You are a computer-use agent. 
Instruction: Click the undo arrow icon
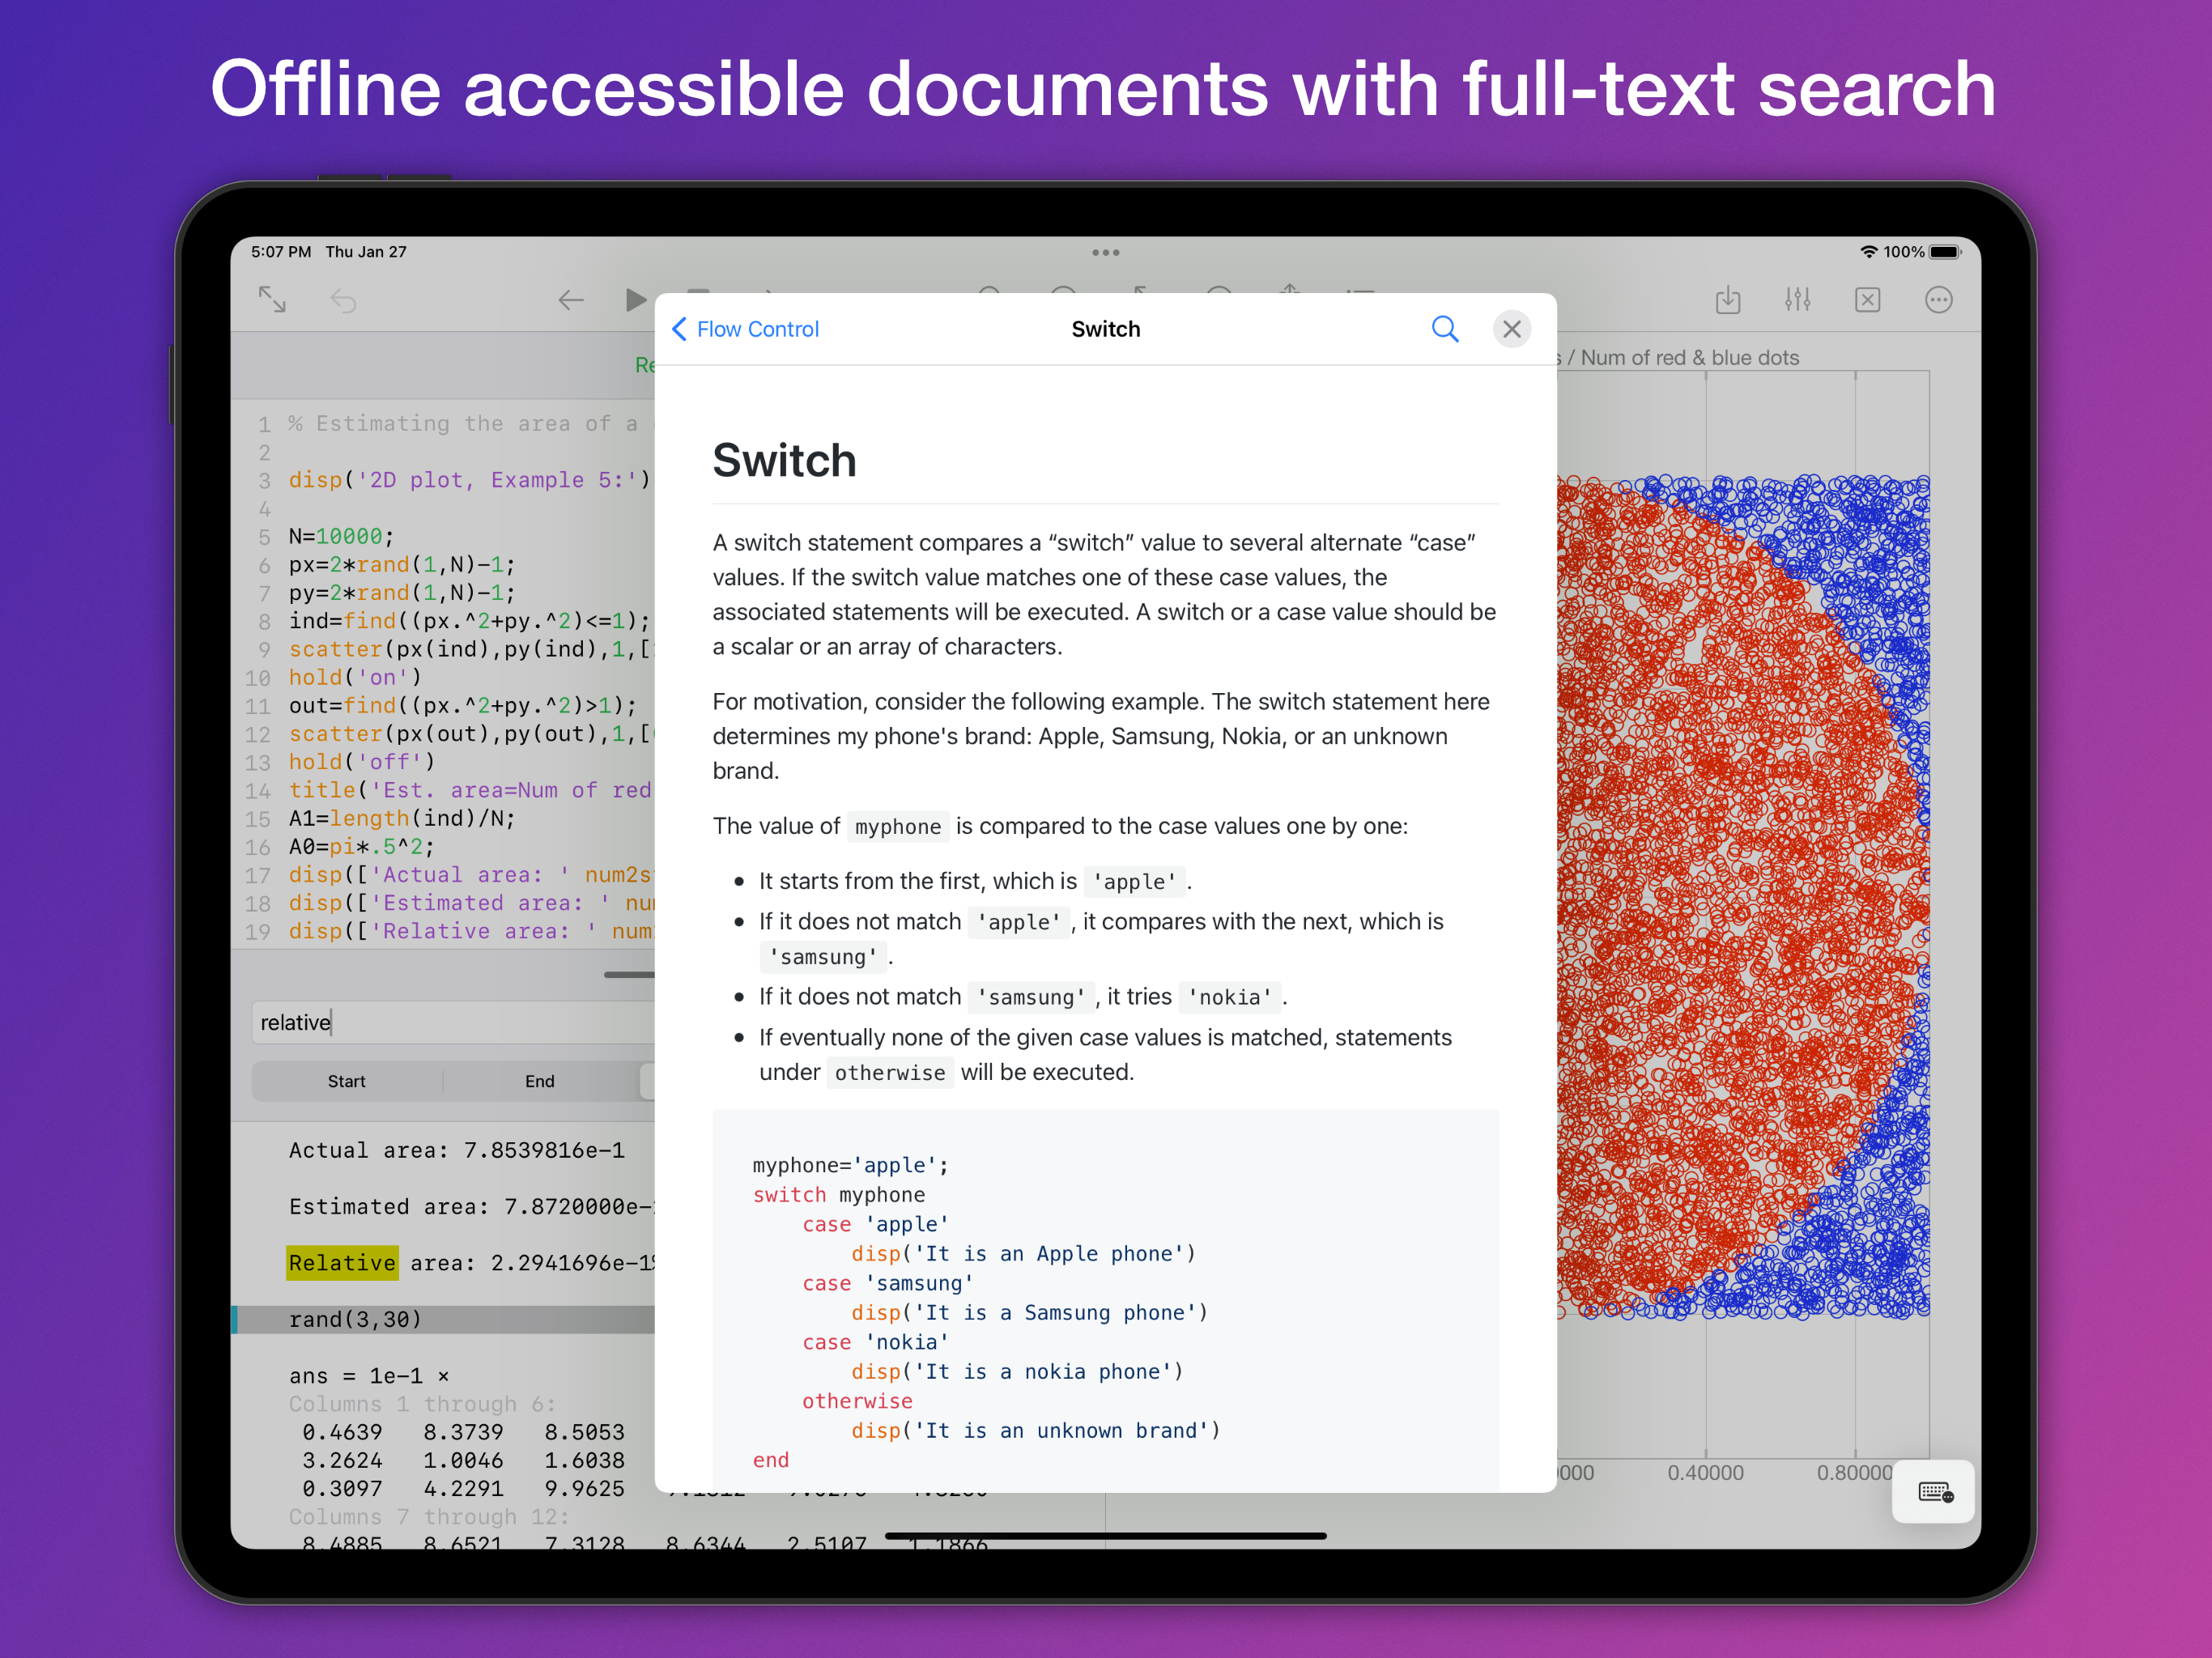[x=343, y=300]
